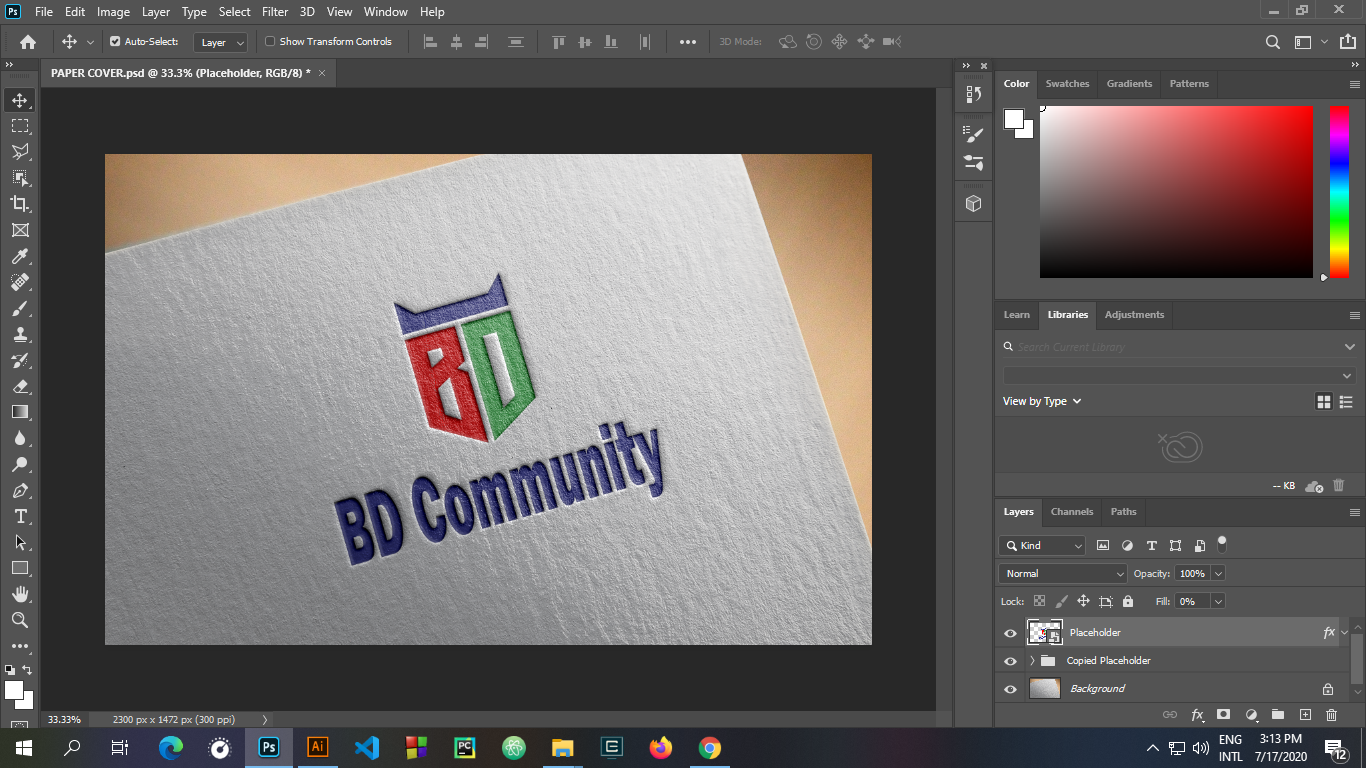Create a new layer with plus icon
Image resolution: width=1366 pixels, height=768 pixels.
tap(1305, 715)
